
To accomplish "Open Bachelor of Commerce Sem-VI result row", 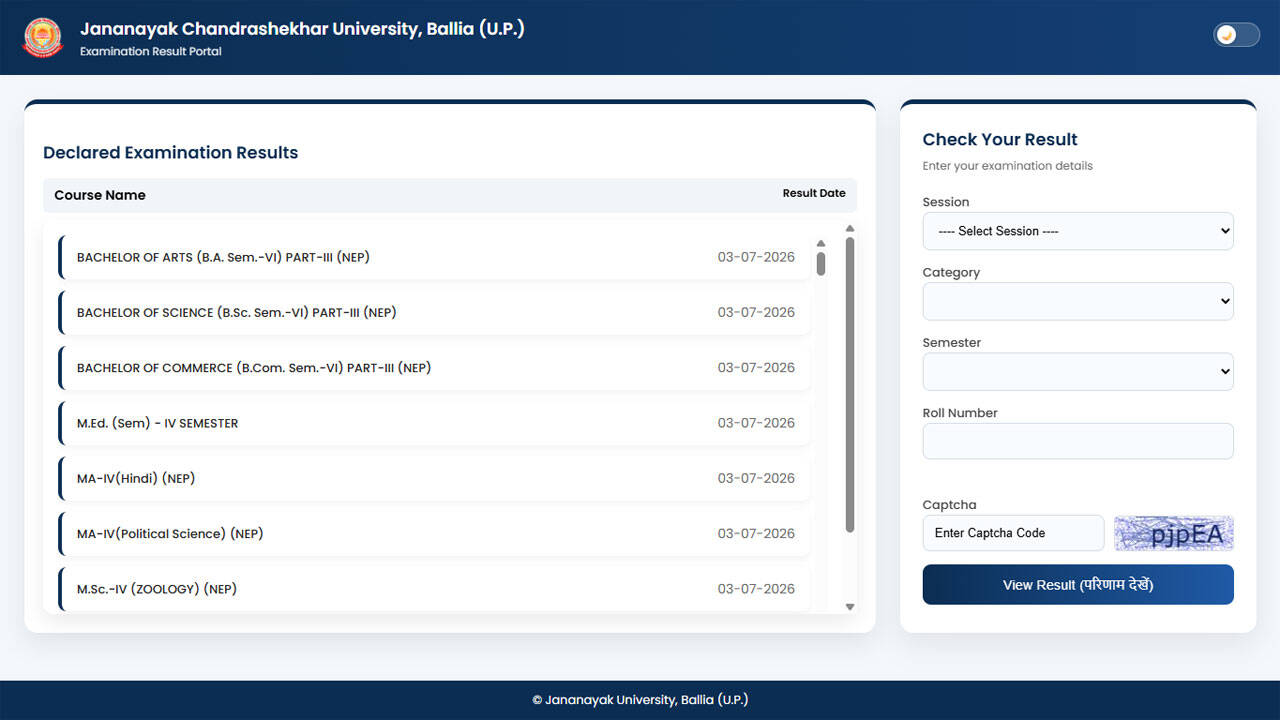I will point(434,368).
